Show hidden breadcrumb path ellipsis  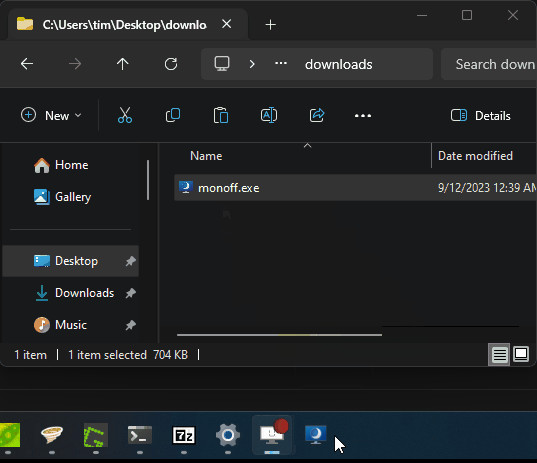pyautogui.click(x=281, y=64)
